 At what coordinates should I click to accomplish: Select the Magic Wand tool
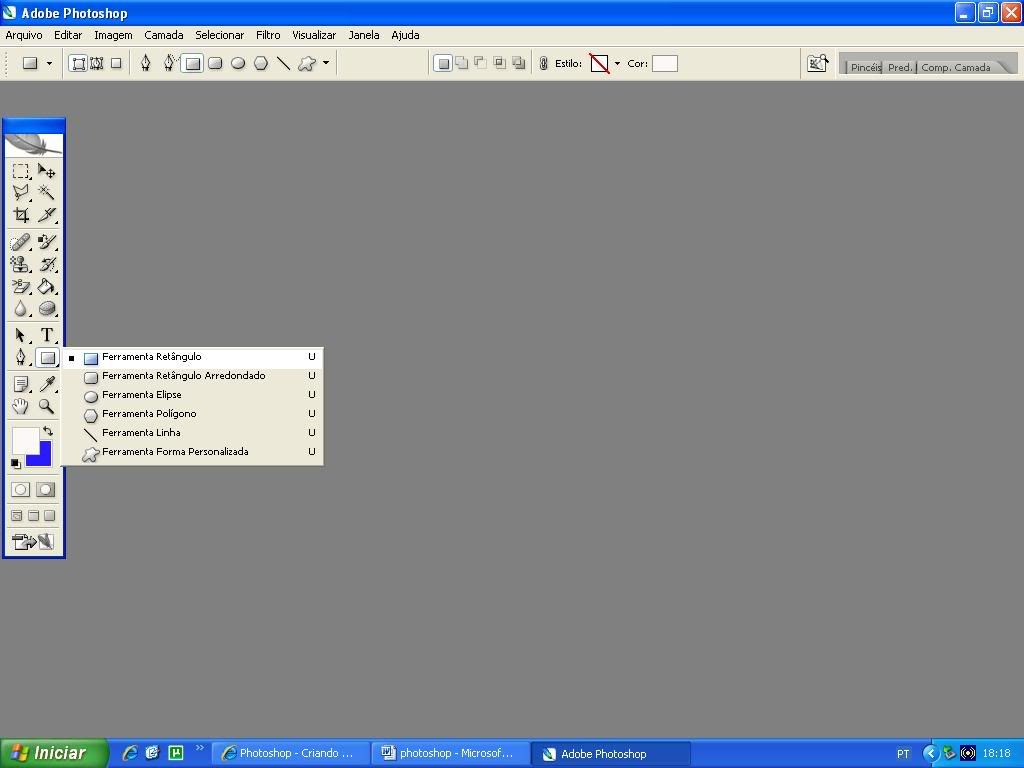point(46,193)
